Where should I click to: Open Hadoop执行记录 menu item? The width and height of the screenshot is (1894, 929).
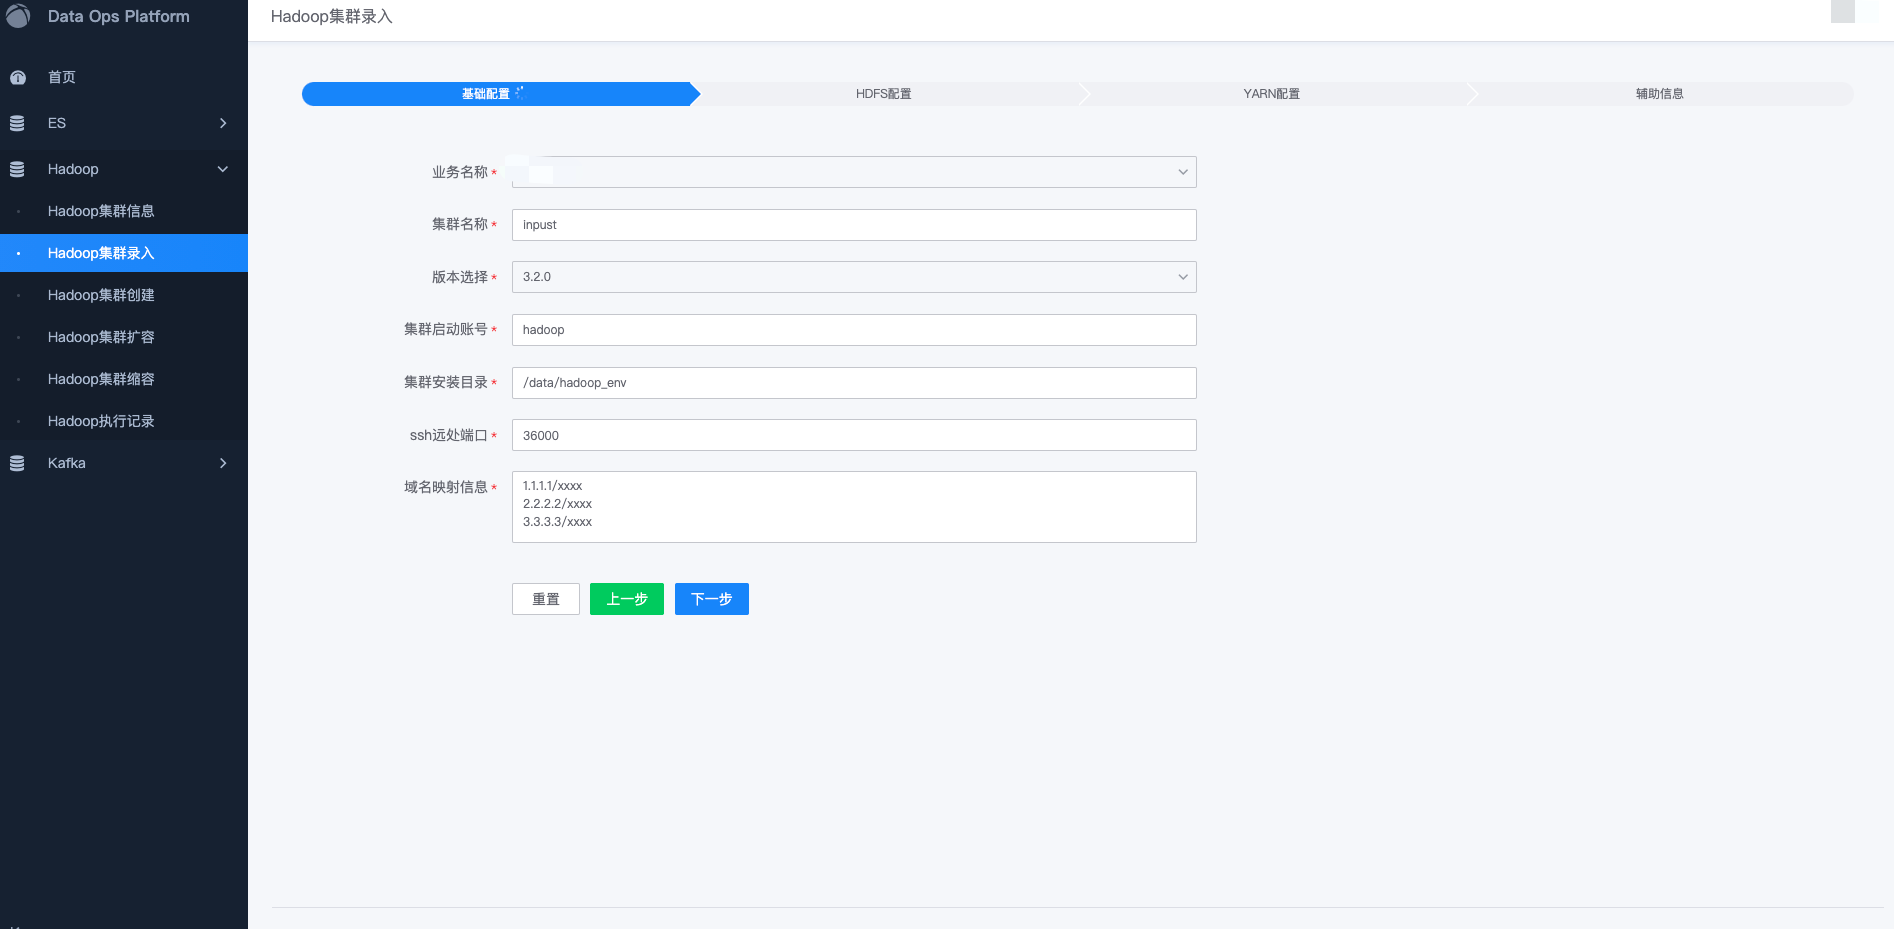point(124,421)
